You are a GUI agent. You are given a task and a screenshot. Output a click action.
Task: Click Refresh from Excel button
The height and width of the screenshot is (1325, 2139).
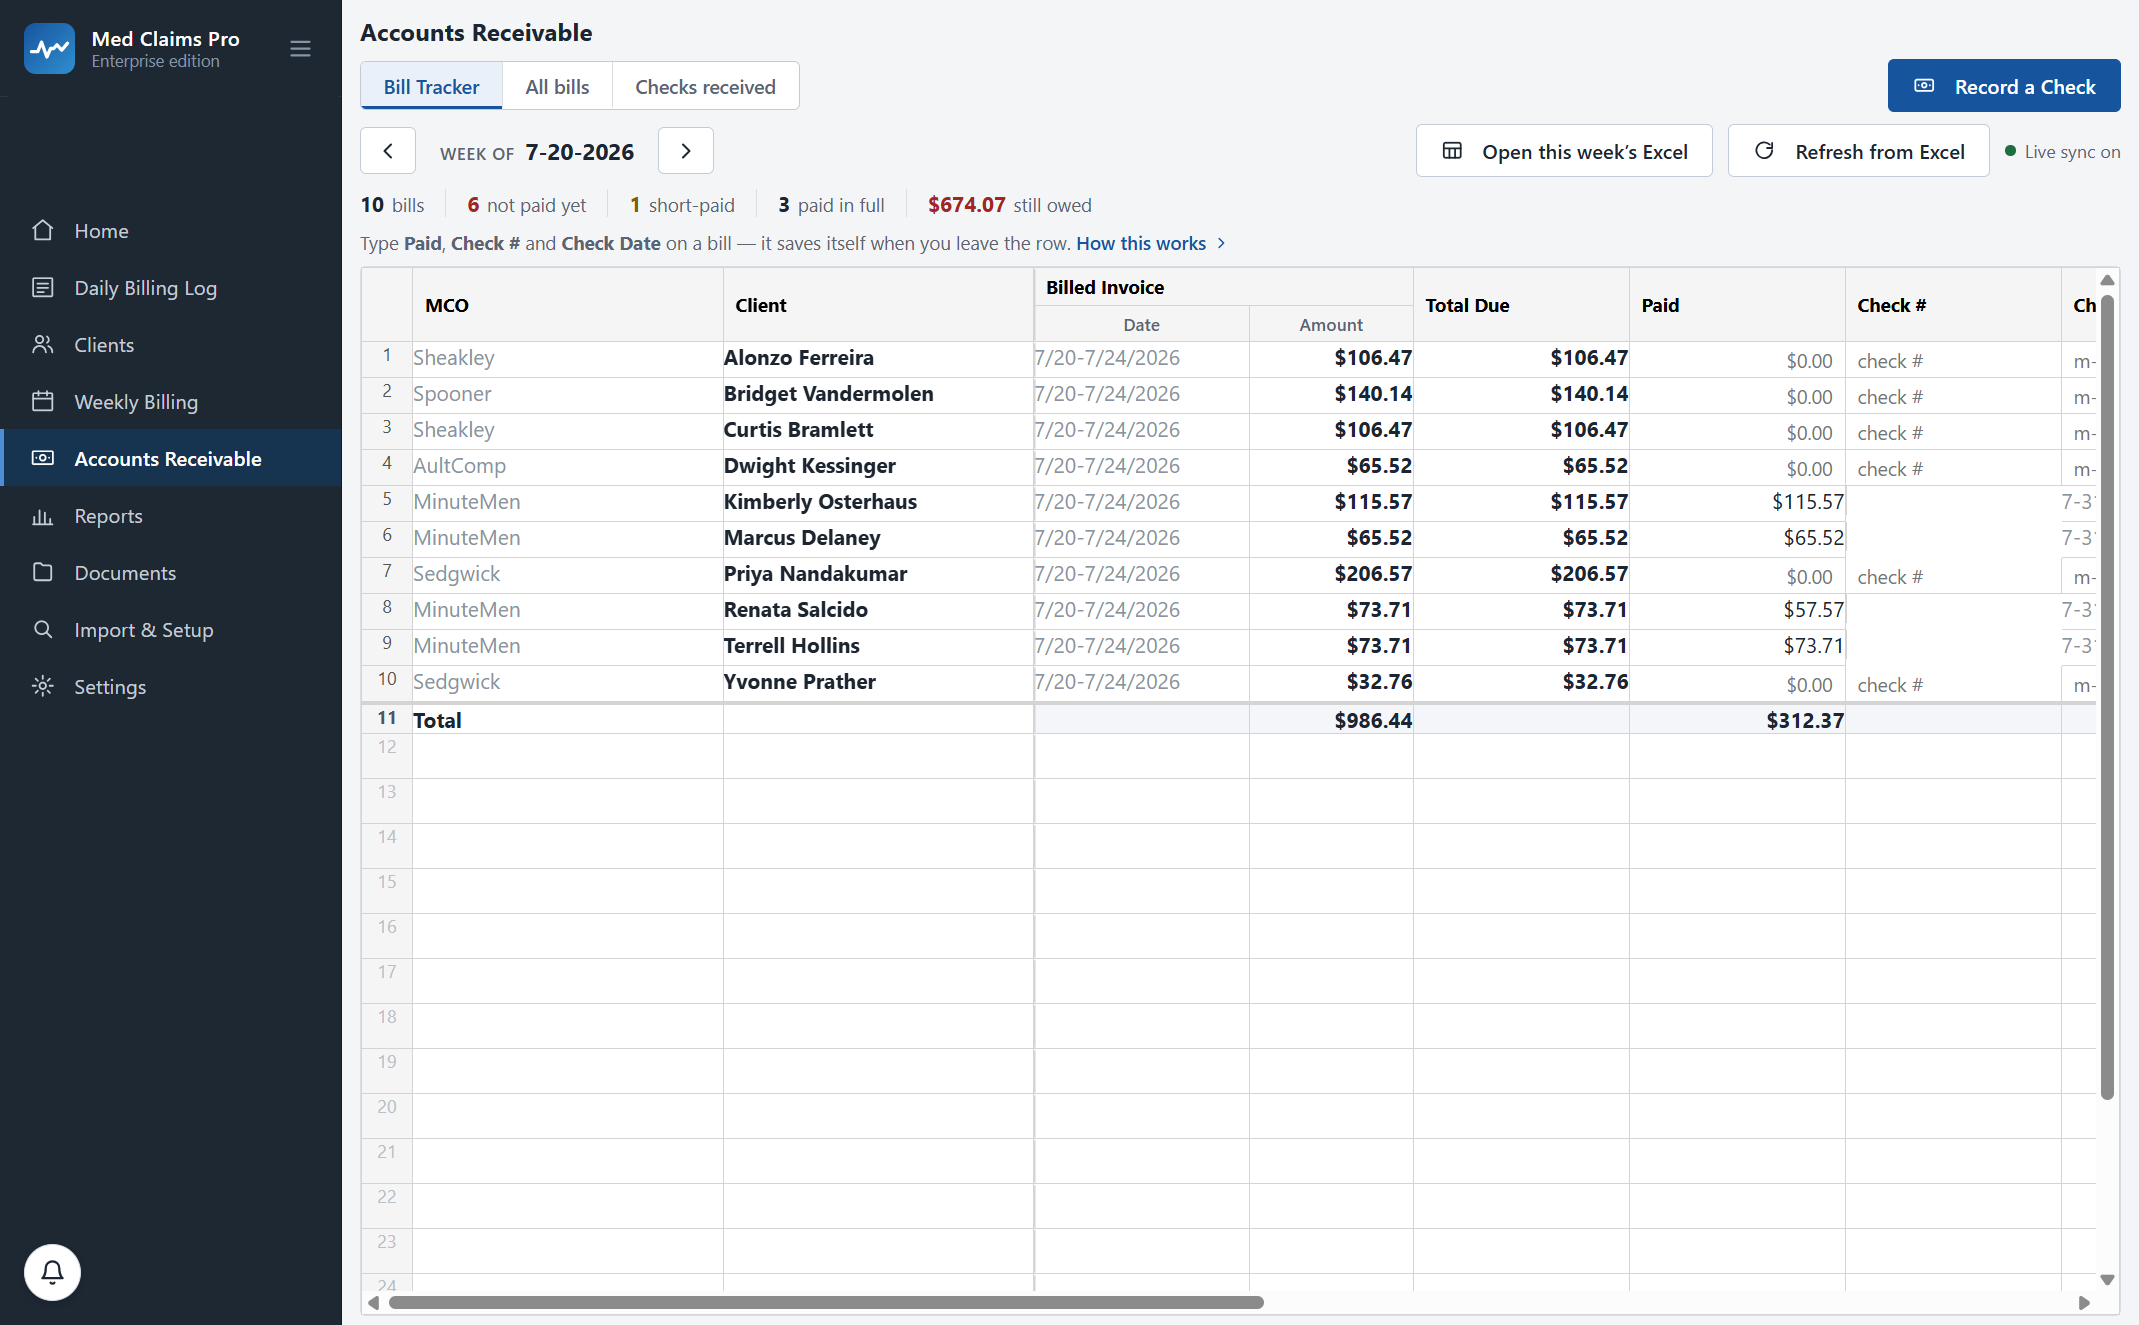1859,151
